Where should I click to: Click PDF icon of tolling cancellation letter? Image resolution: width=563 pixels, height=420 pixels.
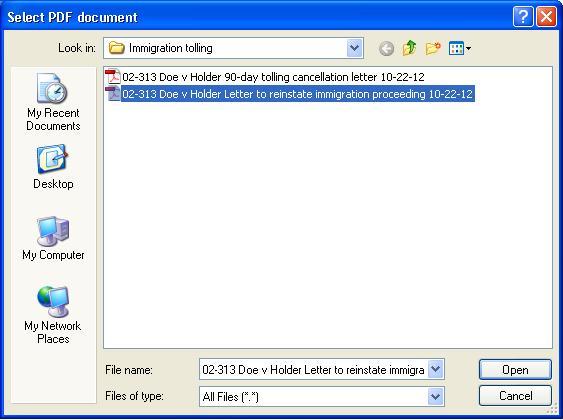tap(112, 76)
